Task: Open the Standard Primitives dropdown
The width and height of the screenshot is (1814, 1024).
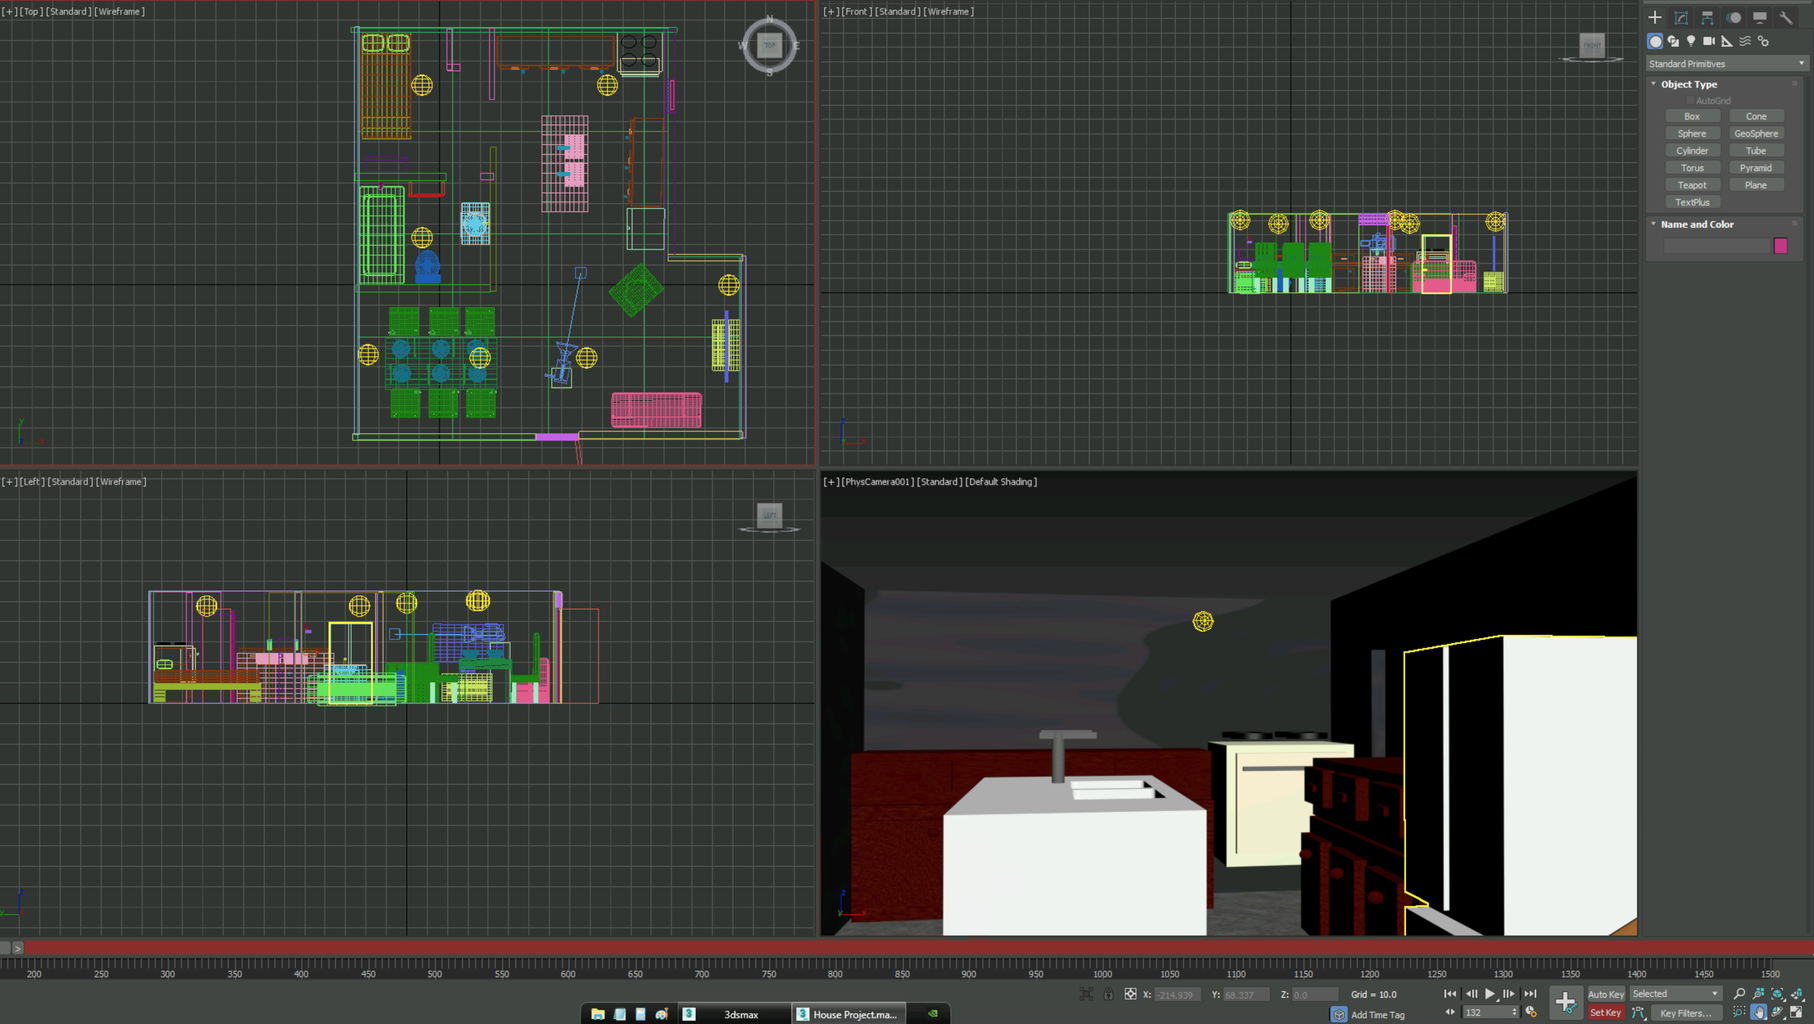Action: pos(1726,63)
